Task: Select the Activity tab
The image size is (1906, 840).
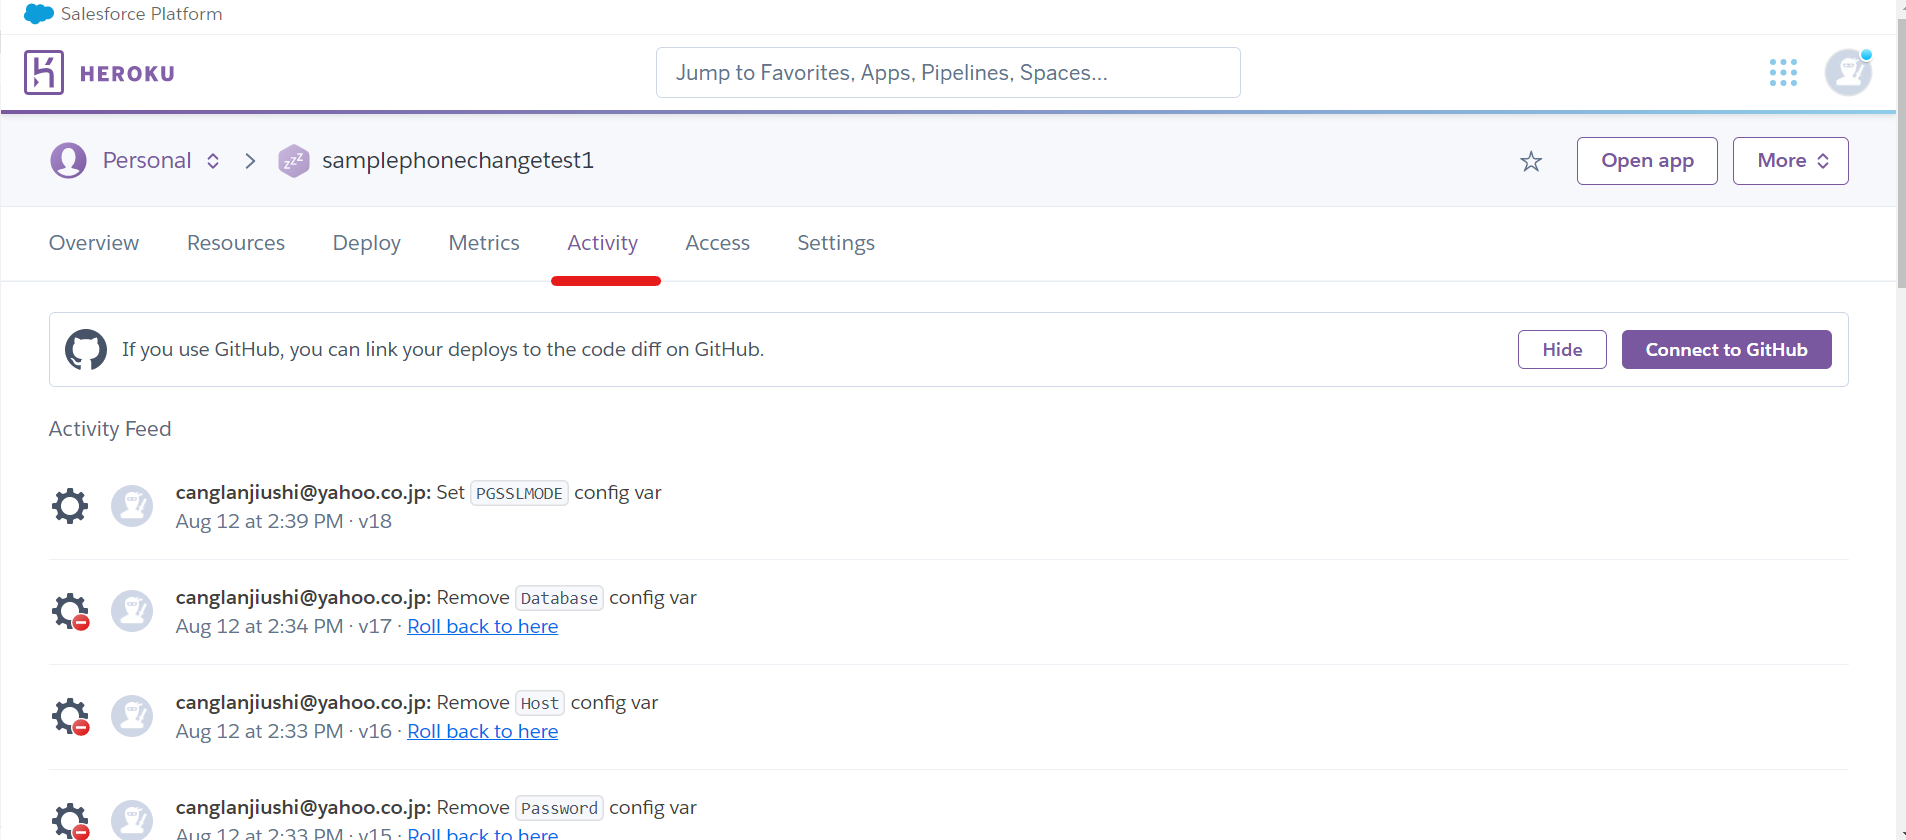Action: (x=602, y=243)
